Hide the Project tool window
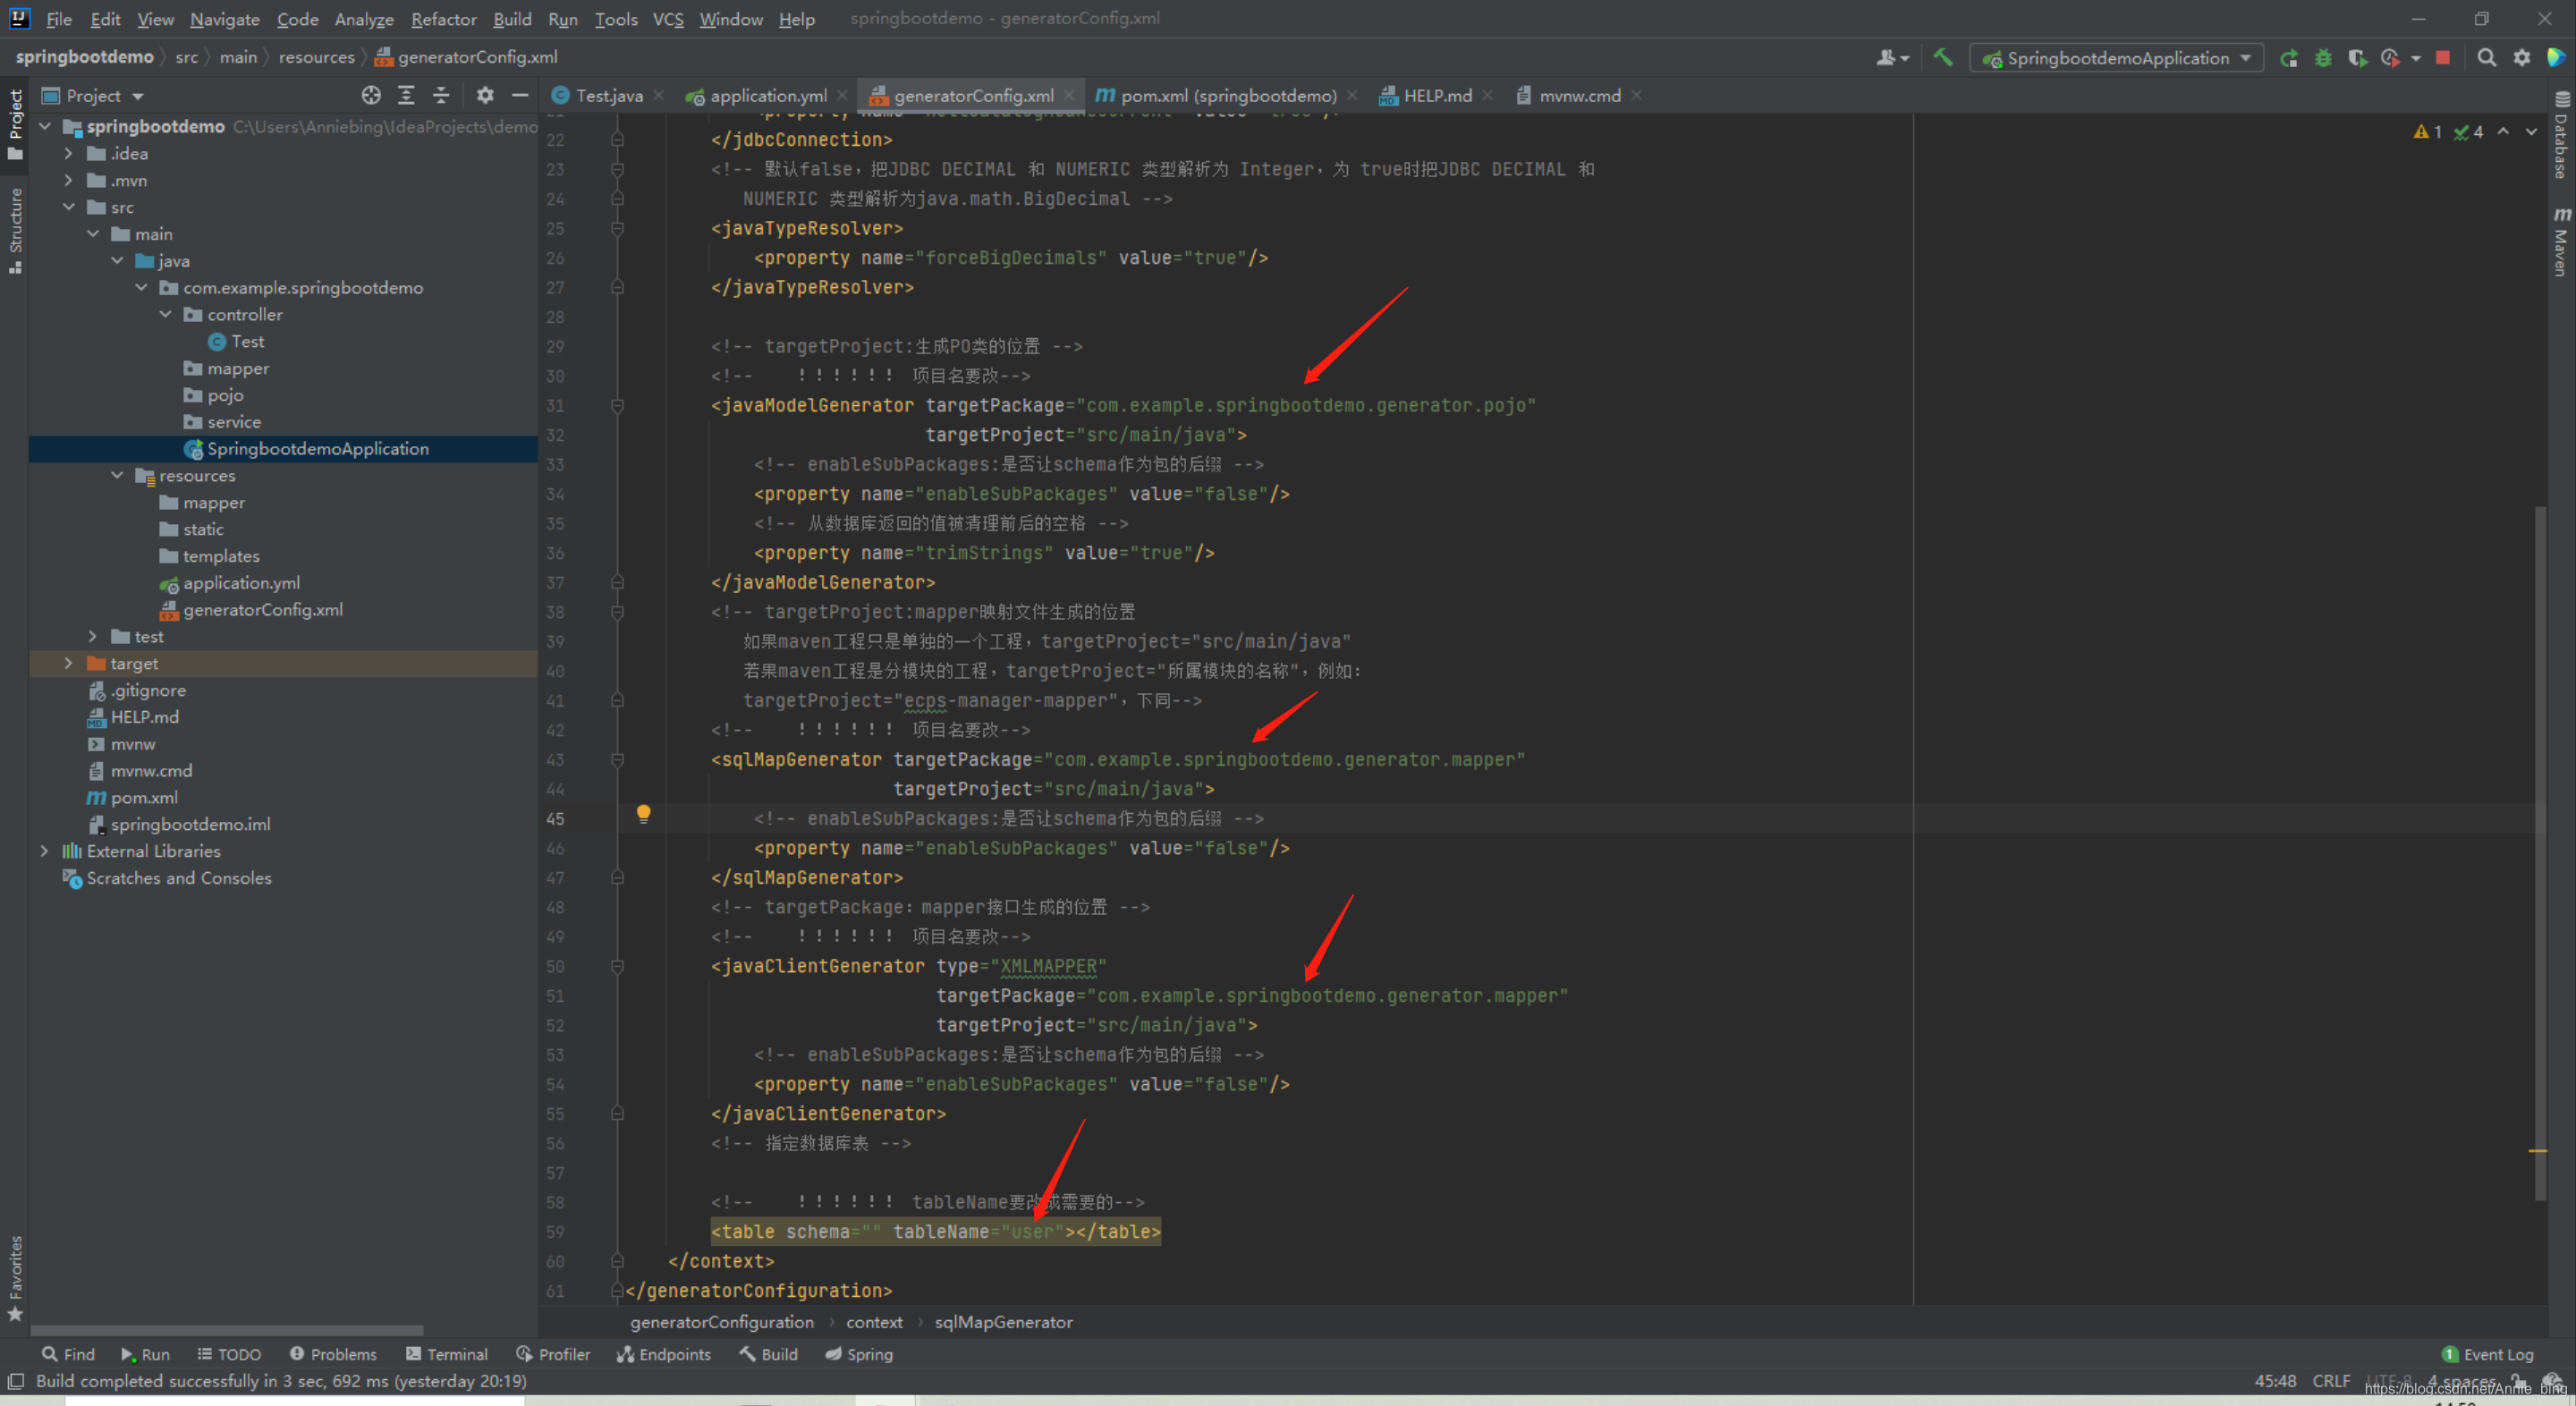 (x=520, y=95)
